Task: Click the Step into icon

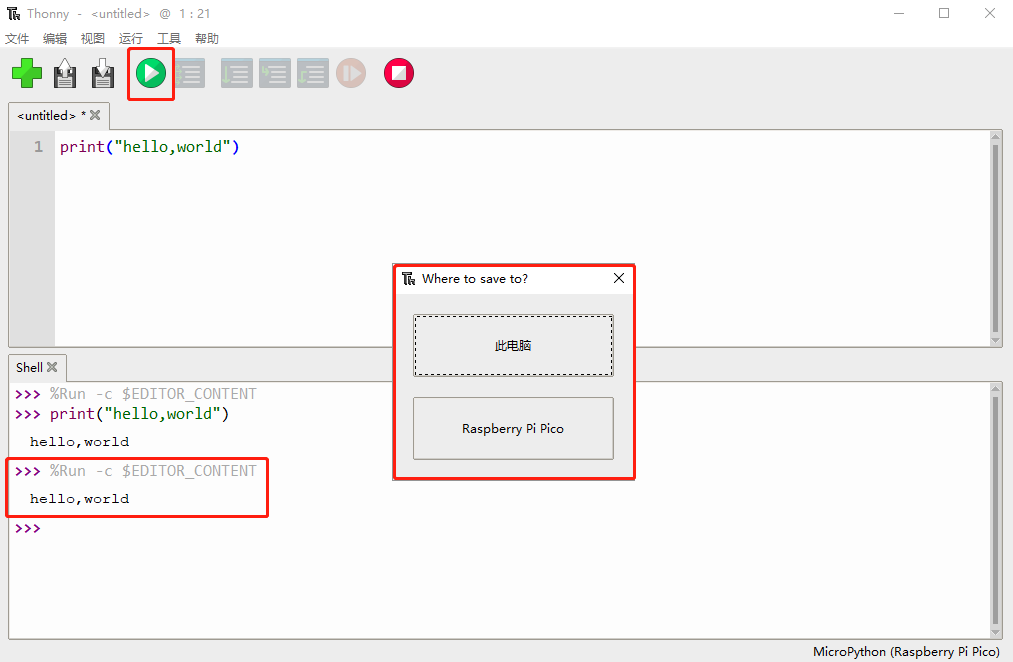Action: click(x=275, y=73)
